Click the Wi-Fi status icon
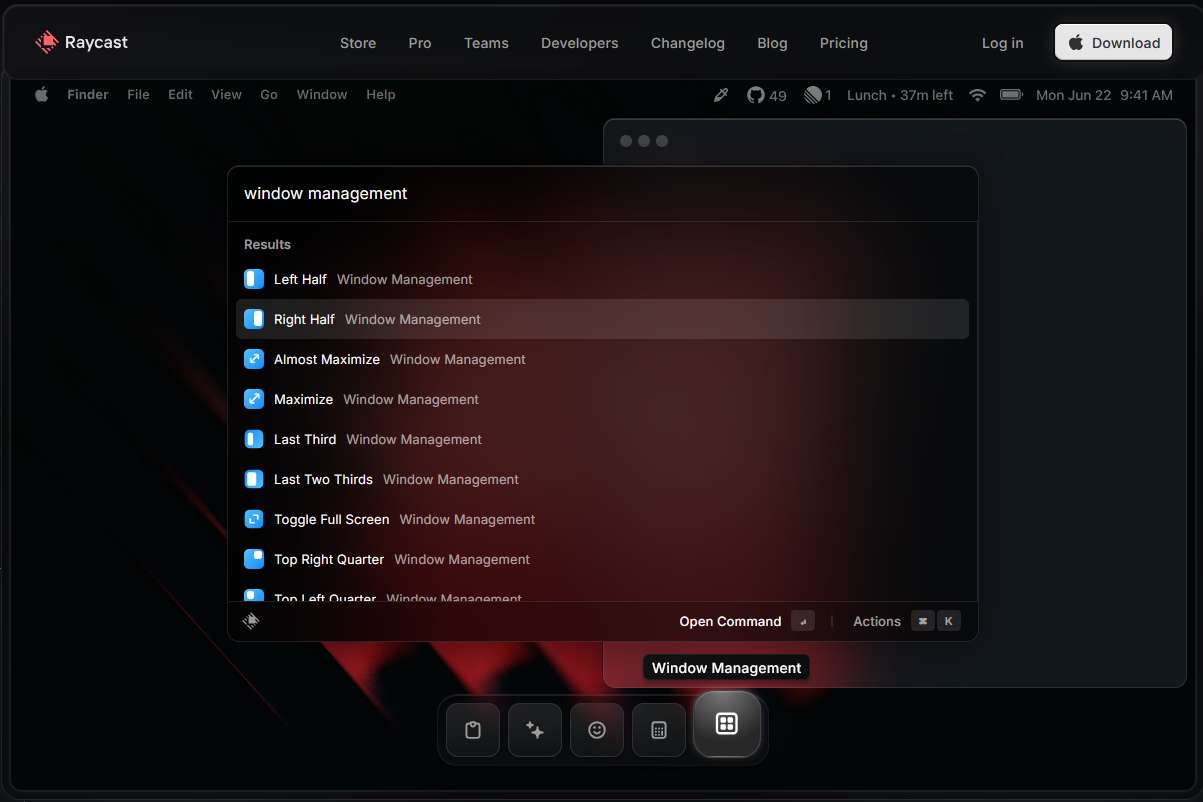Viewport: 1203px width, 802px height. (977, 95)
